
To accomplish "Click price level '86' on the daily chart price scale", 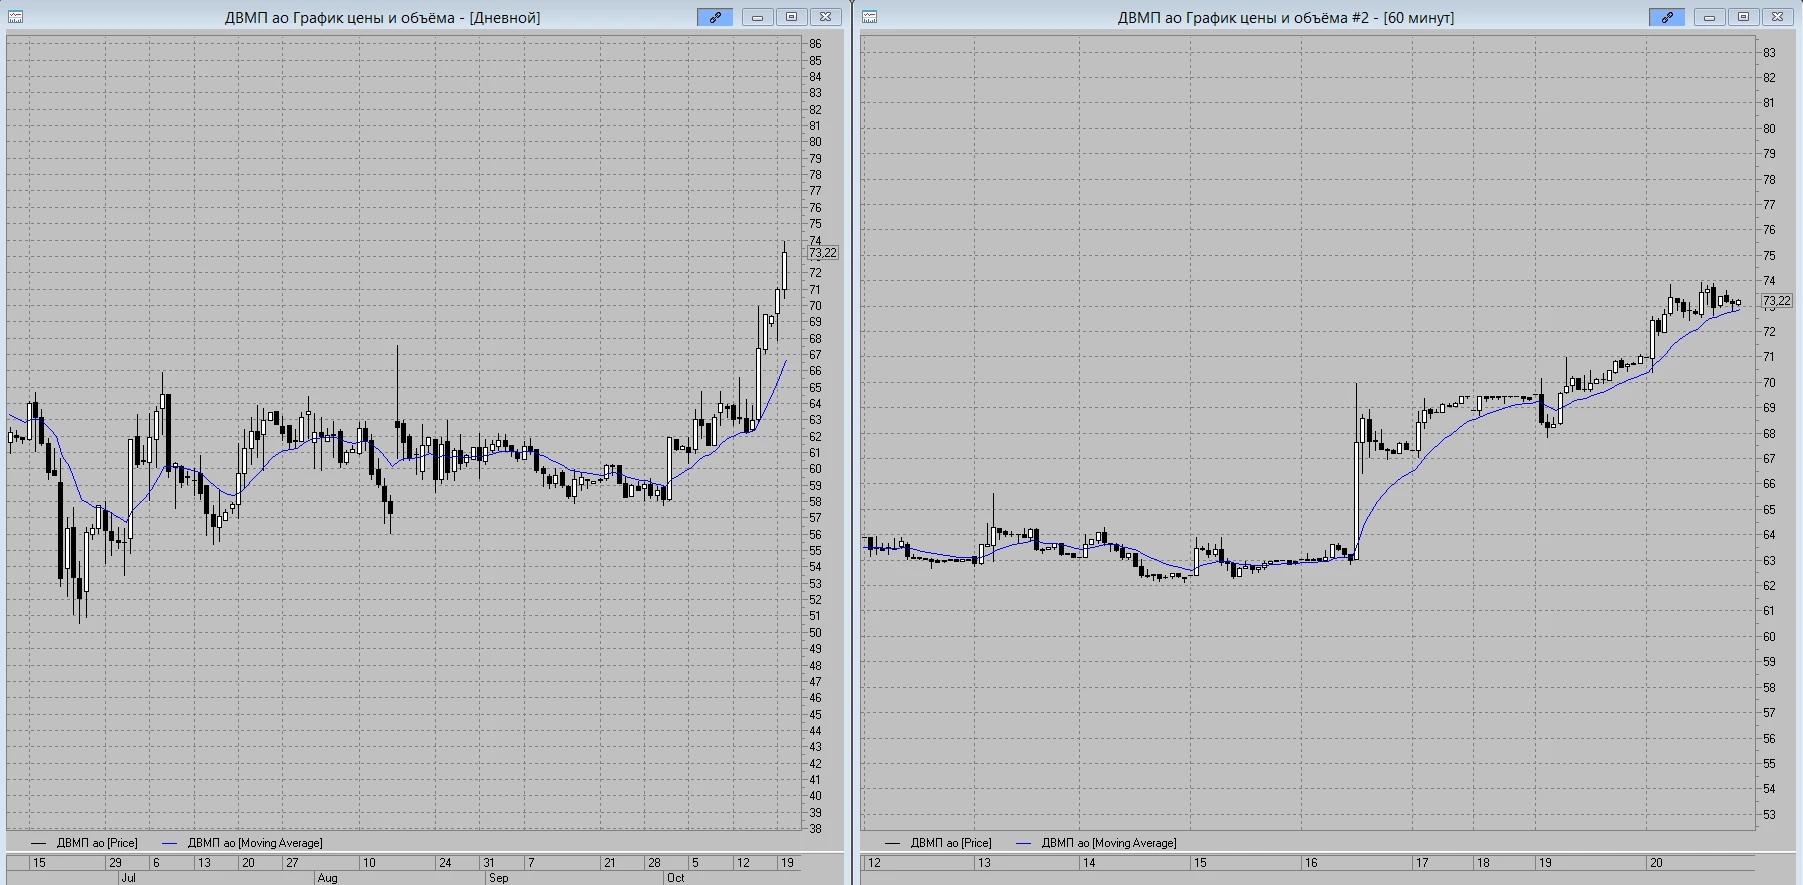I will [815, 44].
